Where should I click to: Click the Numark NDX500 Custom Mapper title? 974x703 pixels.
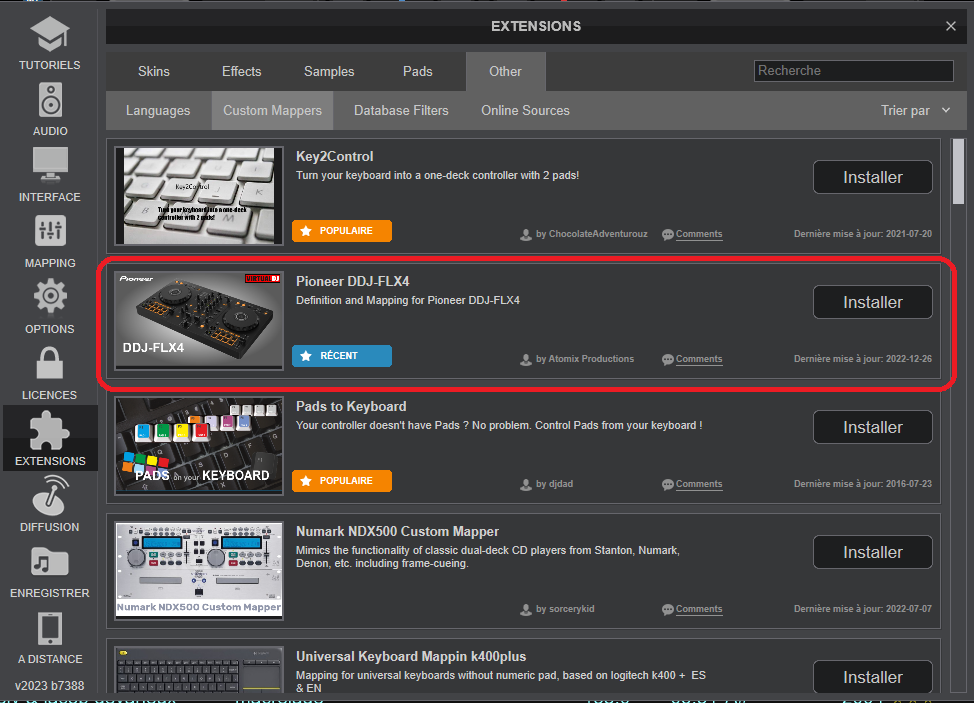pos(397,532)
